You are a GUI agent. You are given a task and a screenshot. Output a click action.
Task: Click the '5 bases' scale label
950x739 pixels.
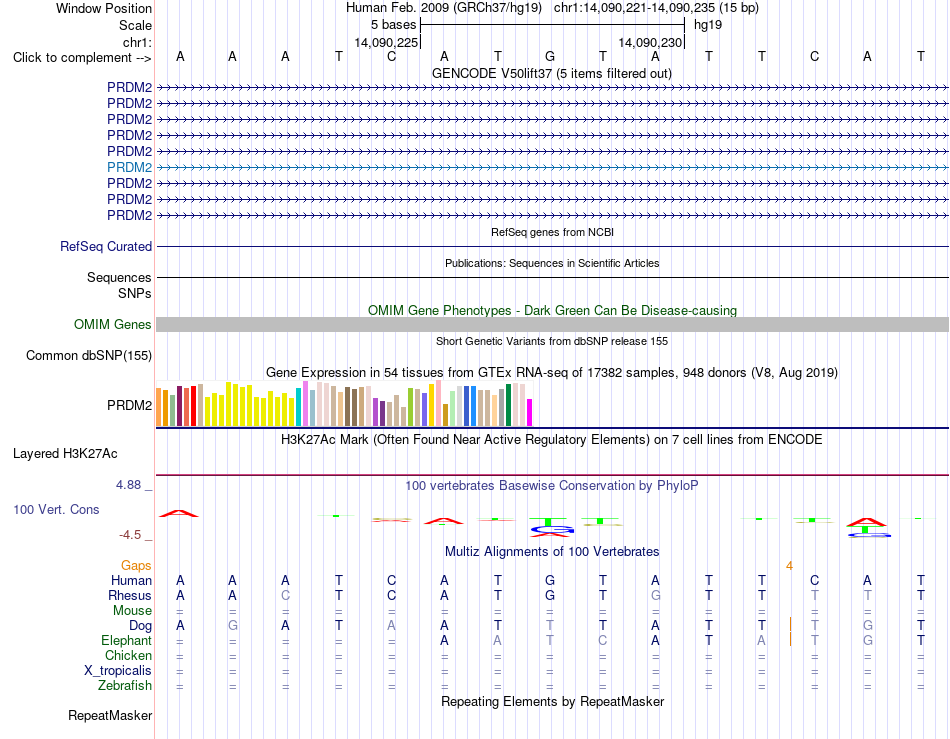(394, 25)
